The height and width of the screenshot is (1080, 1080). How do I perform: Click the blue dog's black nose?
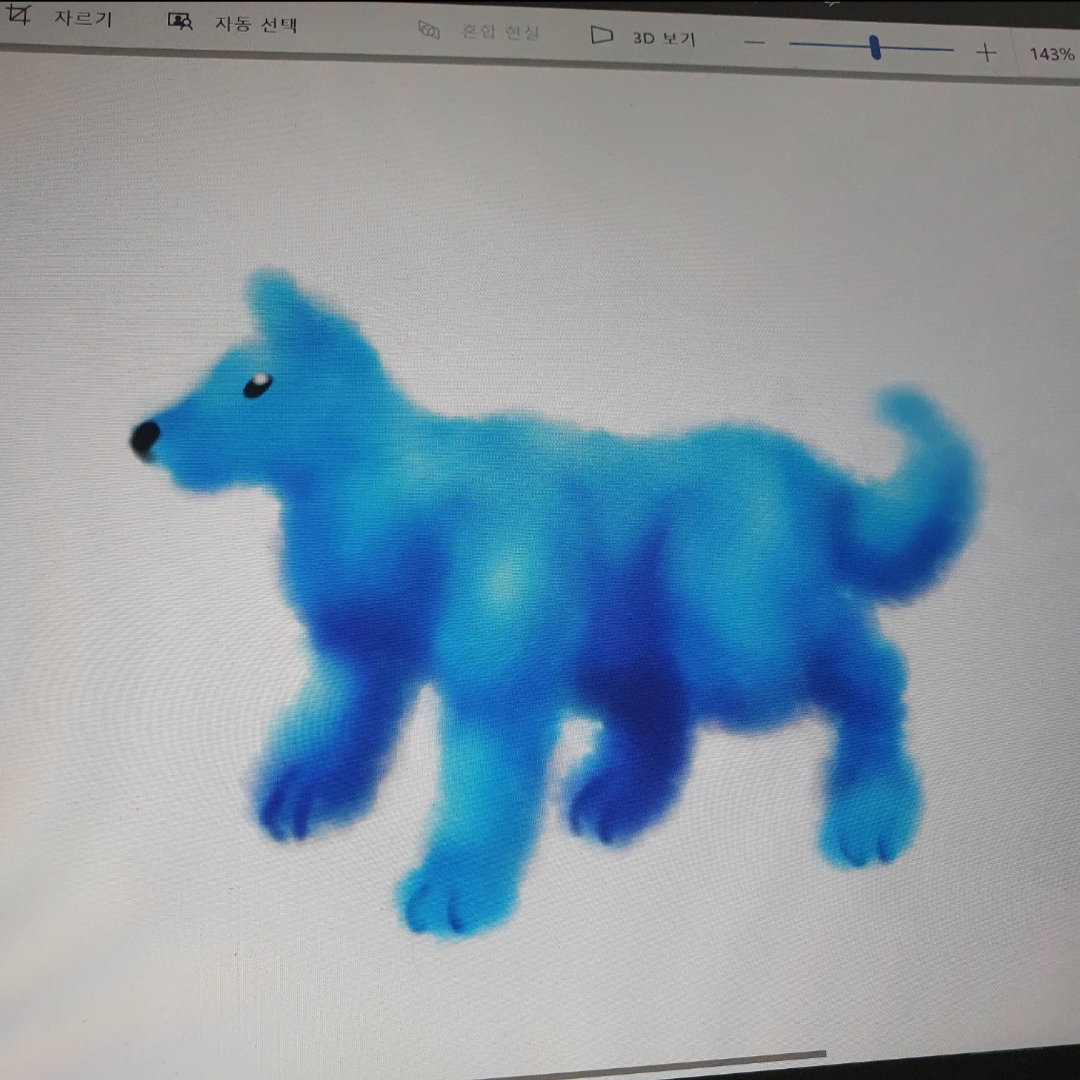click(145, 437)
